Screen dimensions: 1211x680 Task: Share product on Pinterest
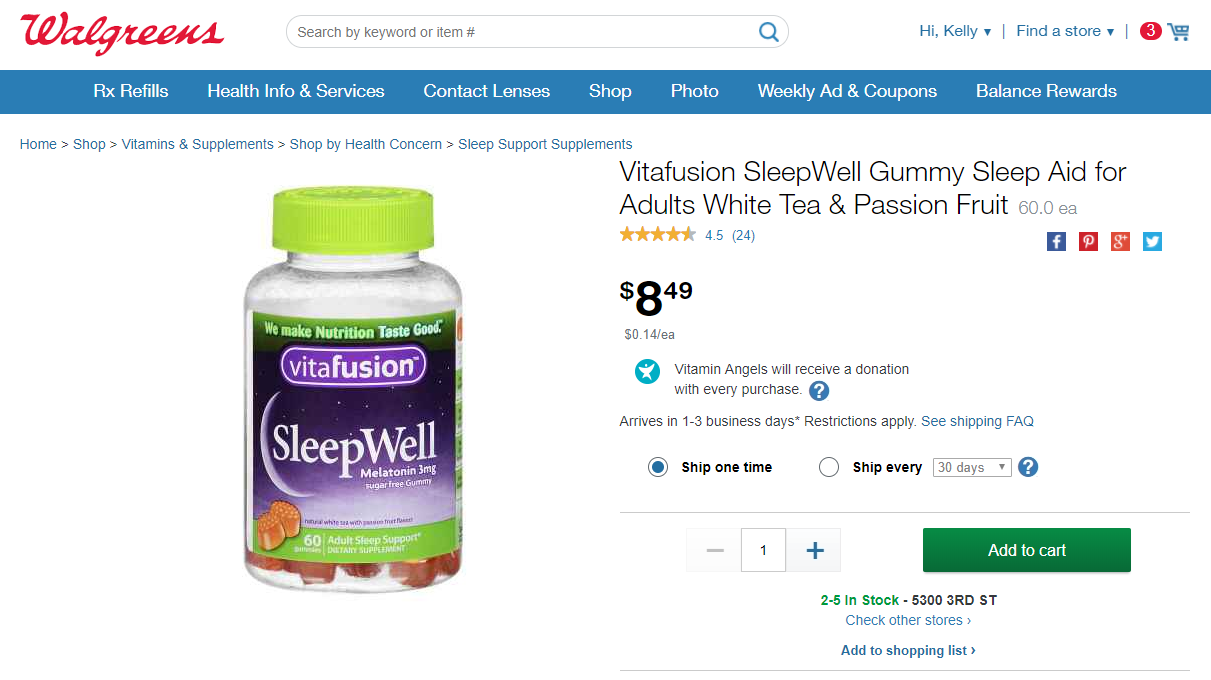click(x=1088, y=241)
